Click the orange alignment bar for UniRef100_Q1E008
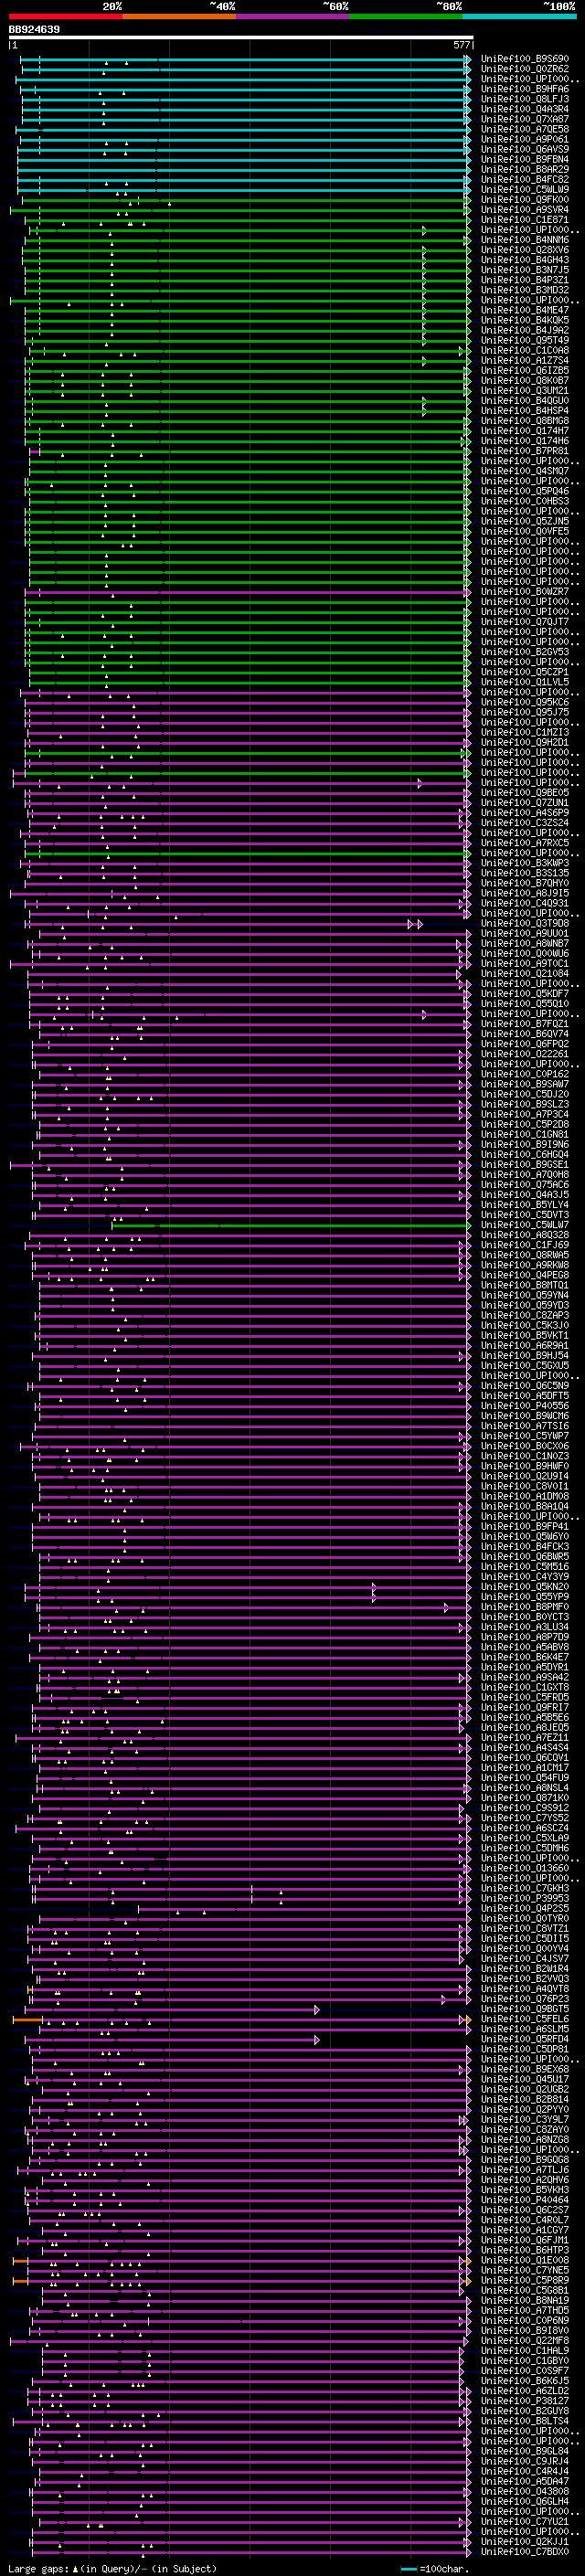This screenshot has width=585, height=2576. 21,2261
